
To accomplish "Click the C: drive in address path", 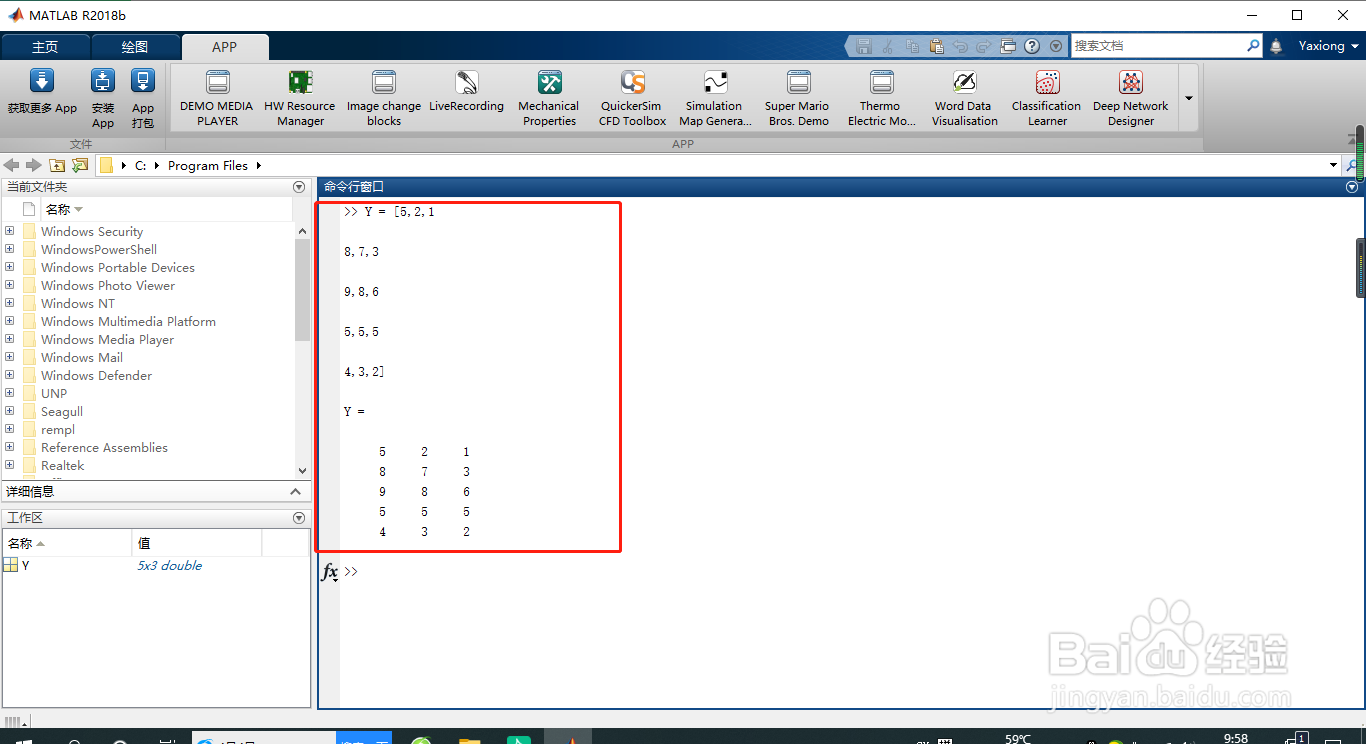I will tap(141, 165).
